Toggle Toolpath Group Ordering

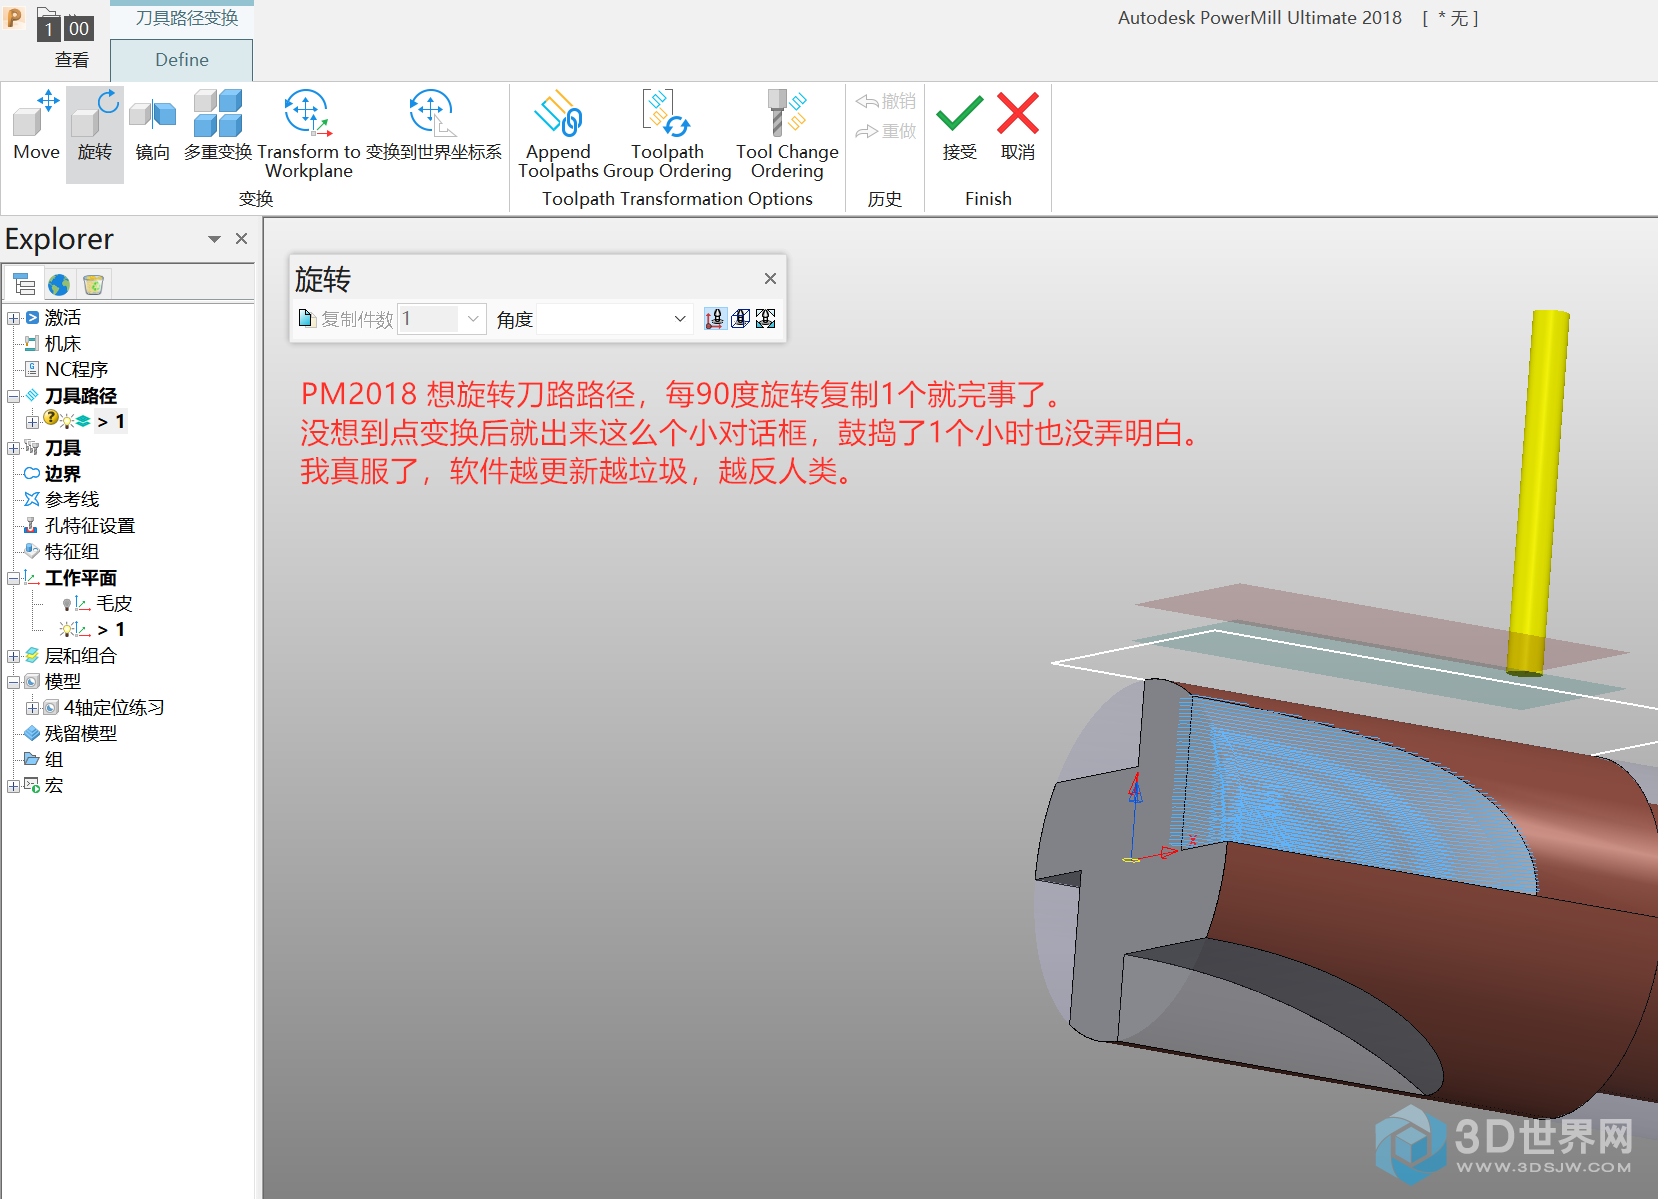(667, 135)
